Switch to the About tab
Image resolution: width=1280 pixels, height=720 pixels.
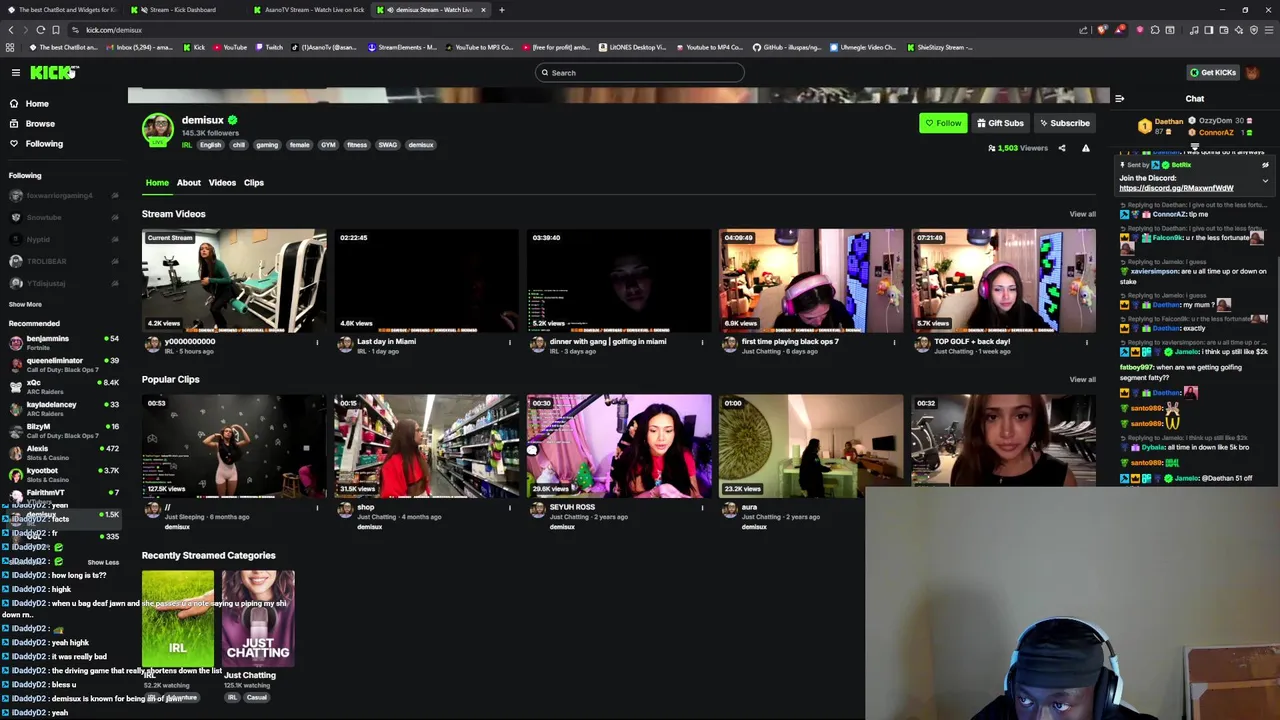[x=189, y=183]
